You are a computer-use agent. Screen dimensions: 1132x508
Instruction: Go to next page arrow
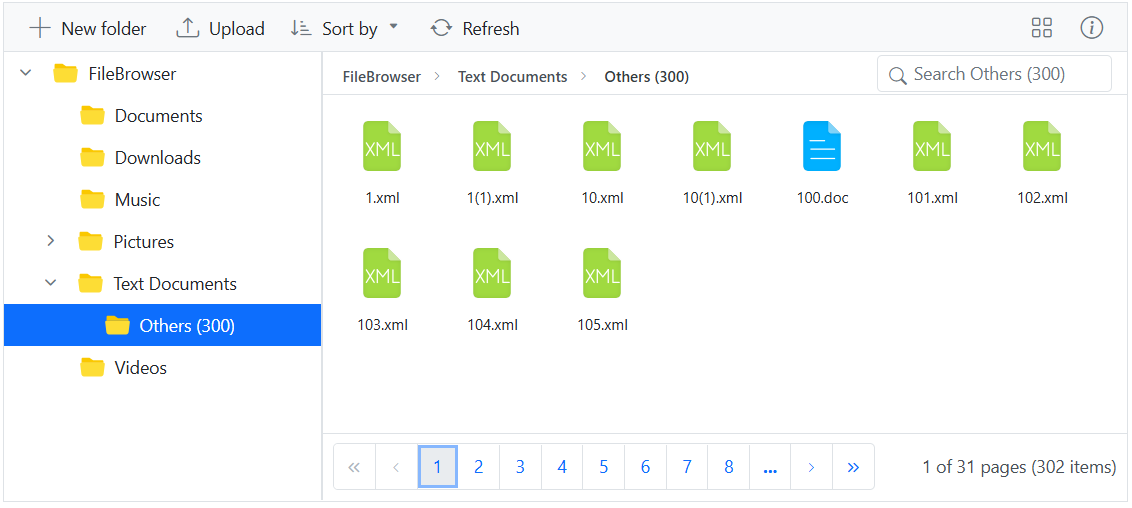point(811,467)
